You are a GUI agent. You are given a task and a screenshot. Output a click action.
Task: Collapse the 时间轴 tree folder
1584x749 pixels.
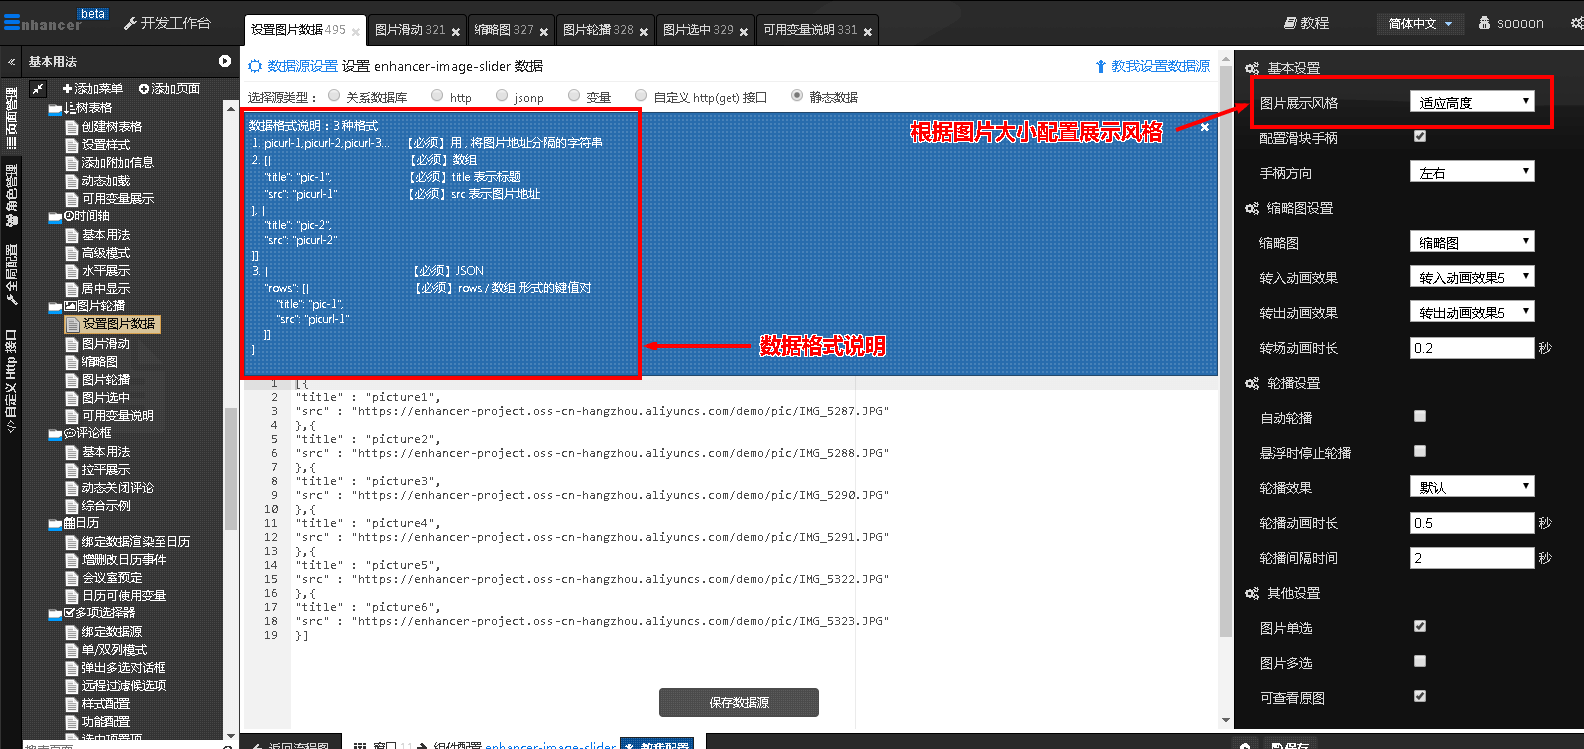tap(55, 217)
